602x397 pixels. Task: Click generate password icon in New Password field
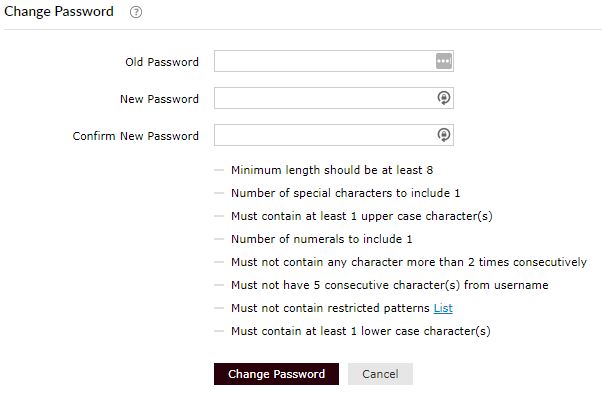point(444,98)
